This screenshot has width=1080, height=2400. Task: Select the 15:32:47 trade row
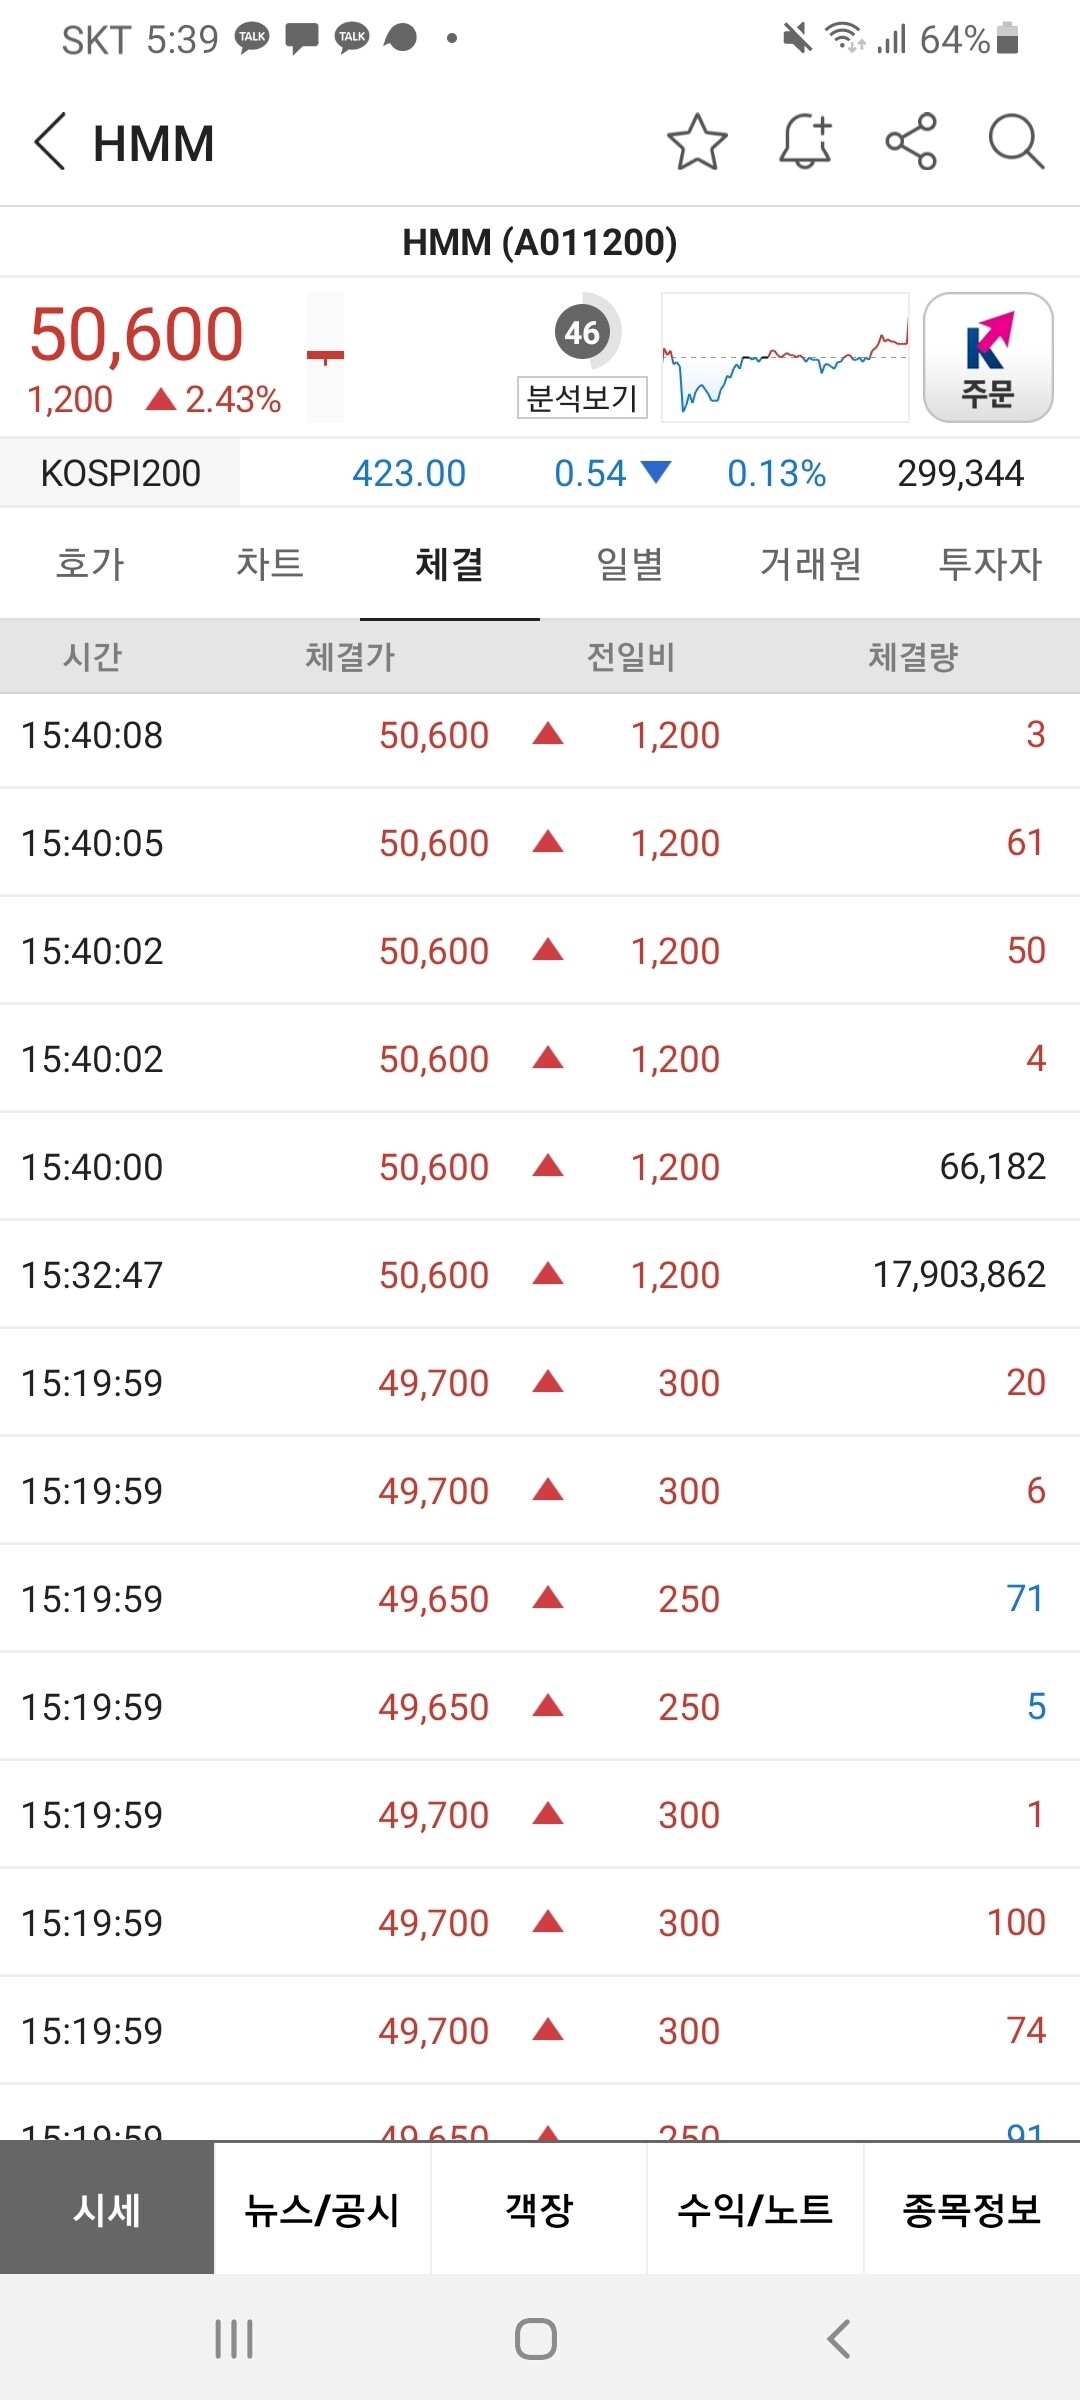pos(540,1275)
